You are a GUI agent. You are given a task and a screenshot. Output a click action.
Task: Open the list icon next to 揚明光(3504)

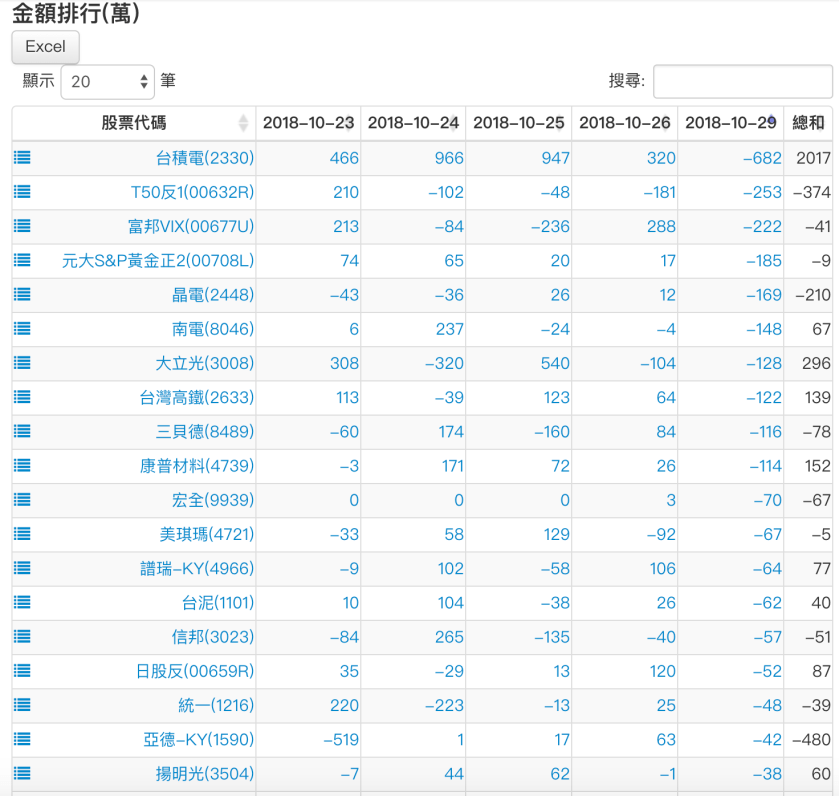pyautogui.click(x=21, y=773)
